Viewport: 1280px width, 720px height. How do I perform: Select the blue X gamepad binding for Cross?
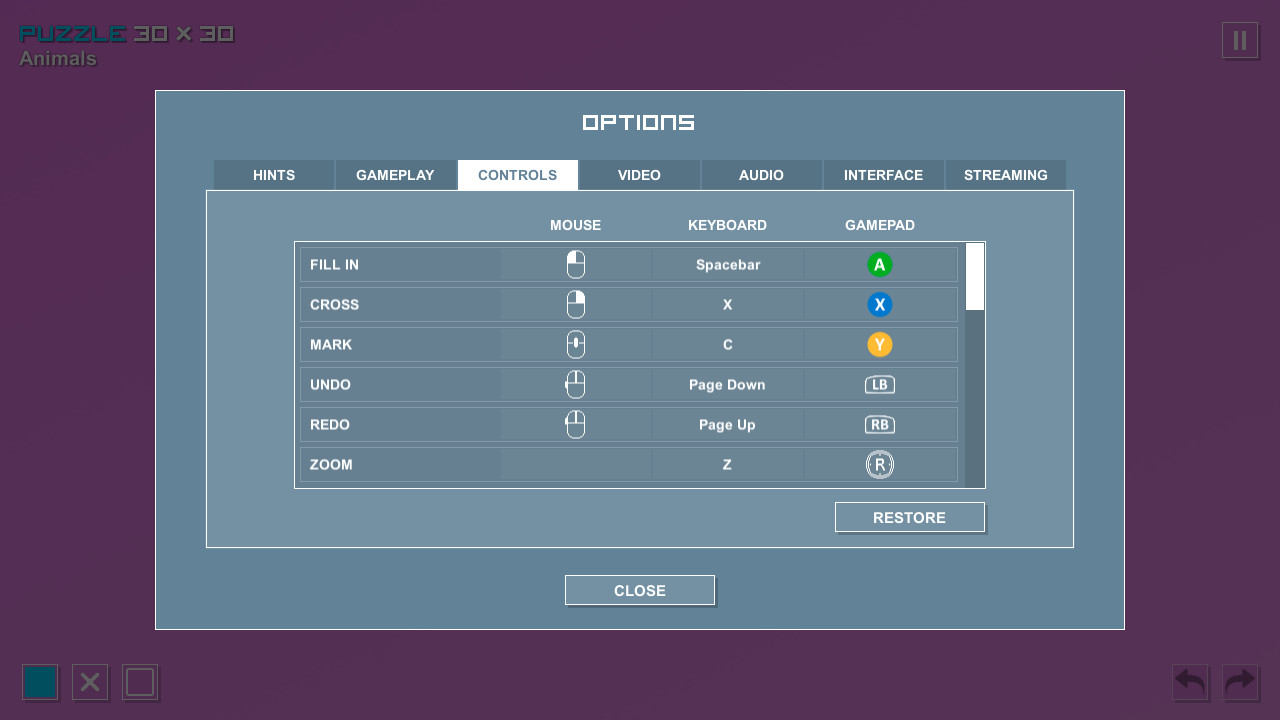[880, 304]
